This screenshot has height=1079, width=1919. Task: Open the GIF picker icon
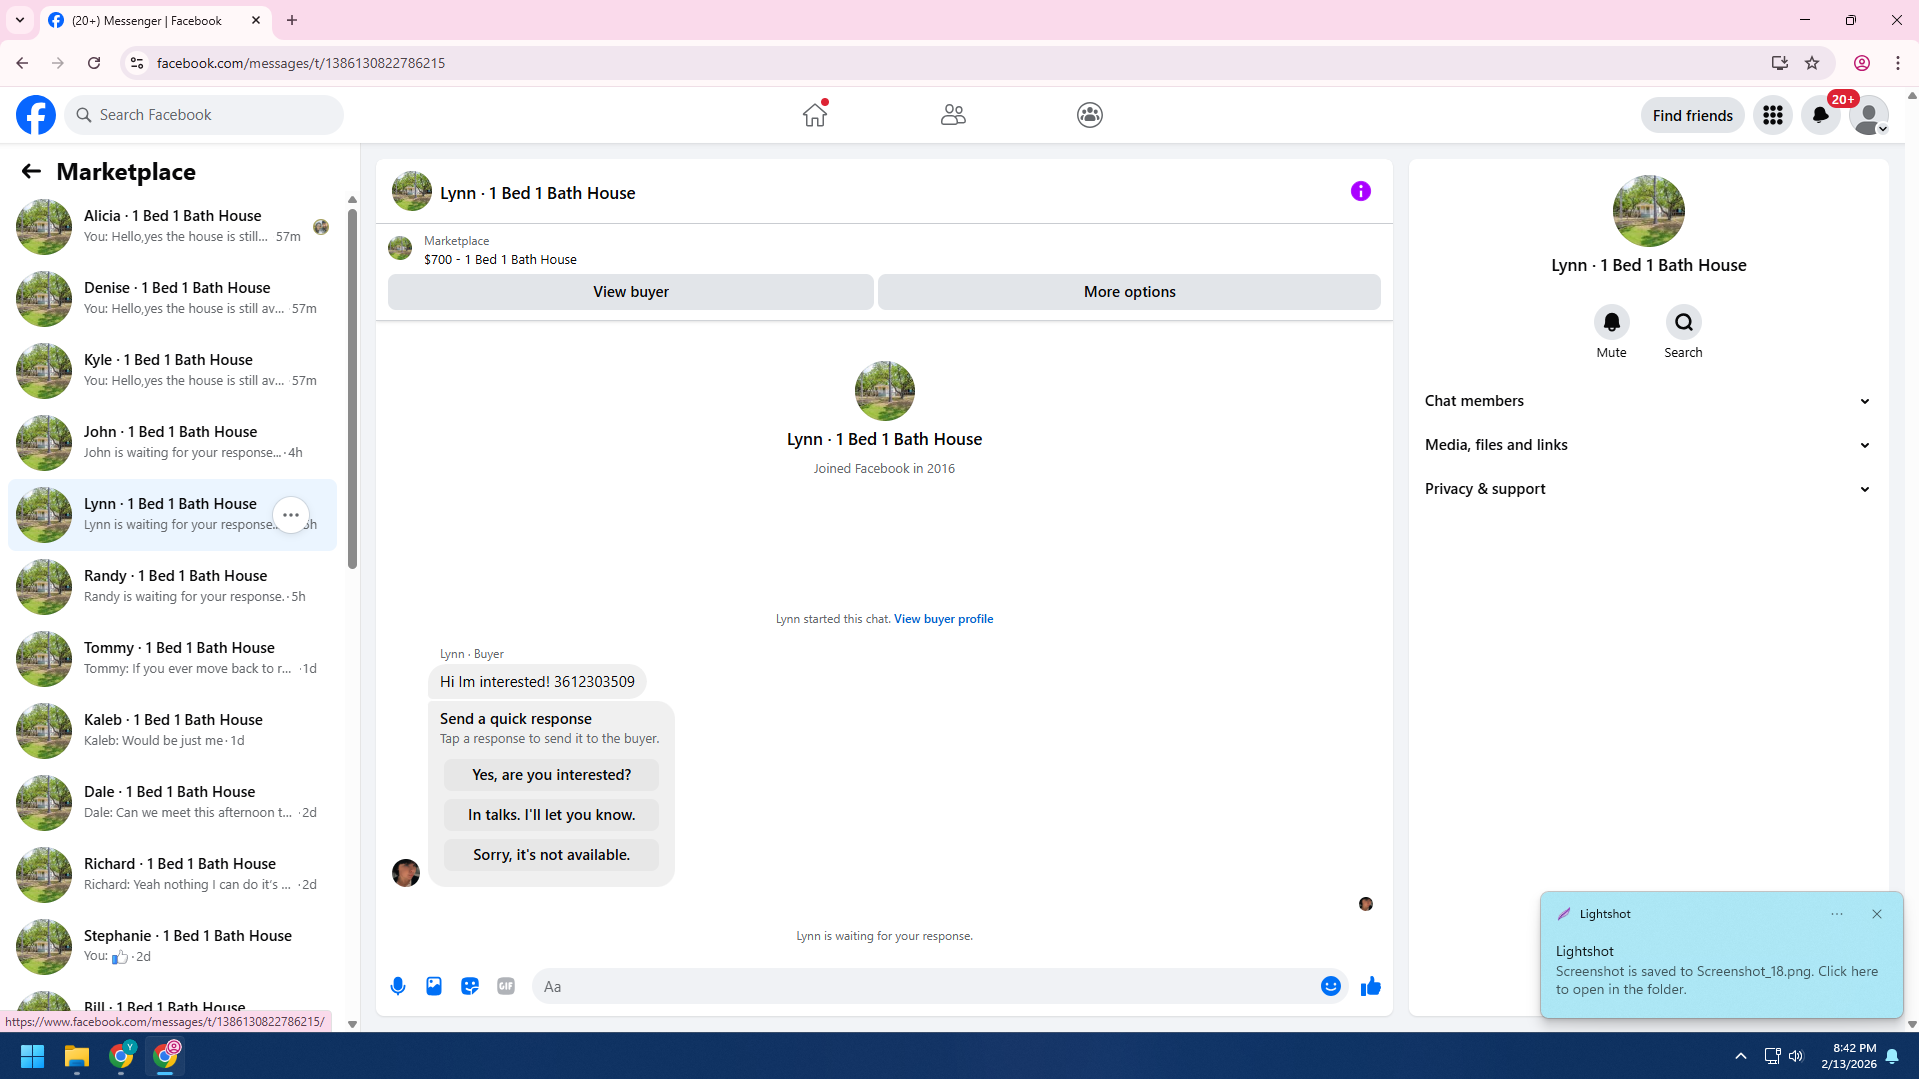point(506,986)
